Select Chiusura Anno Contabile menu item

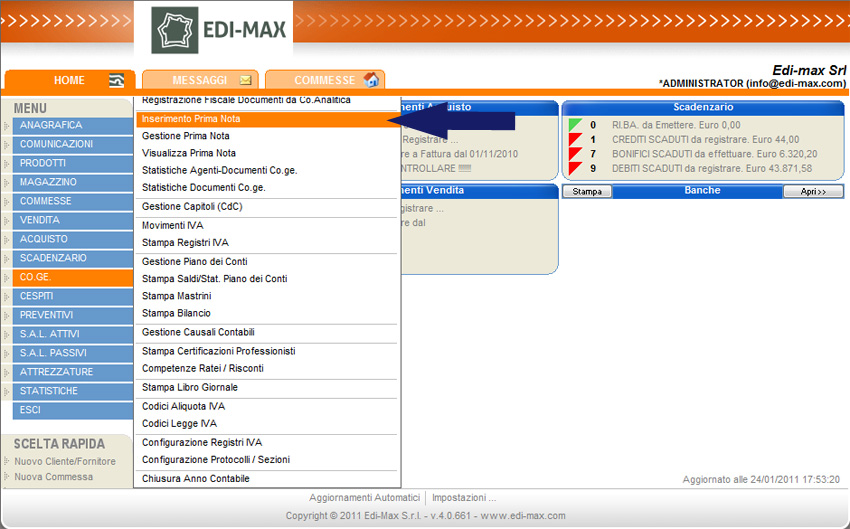196,478
